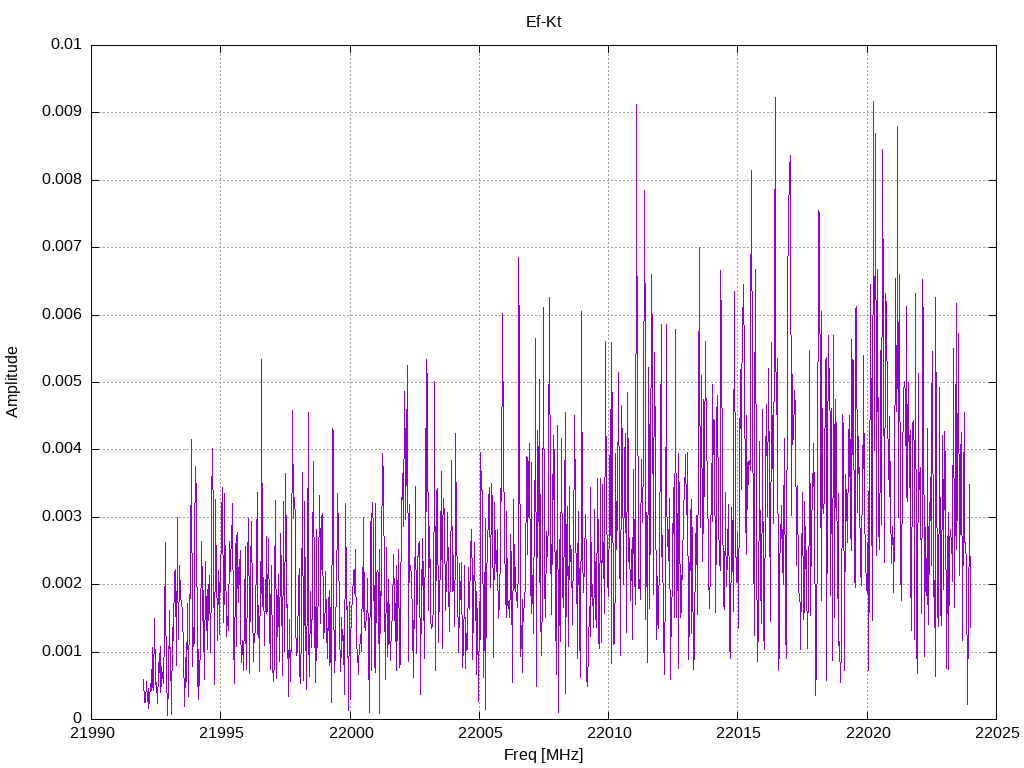
Task: Click the 22010 x-axis tick label
Action: 609,733
